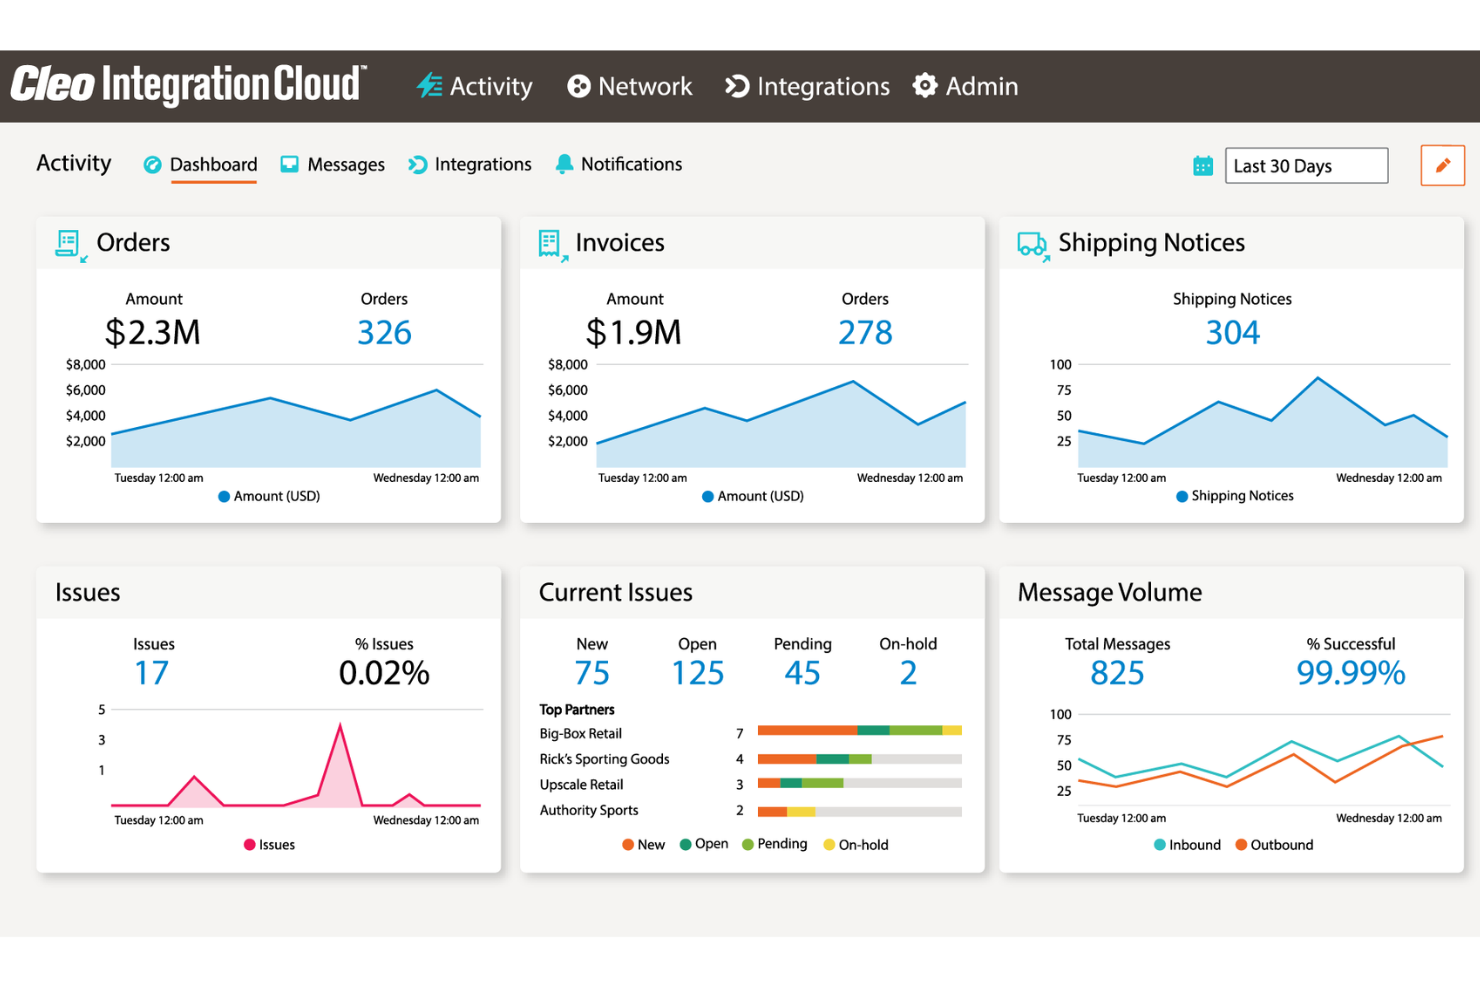Click the Invoices receipt icon
This screenshot has width=1480, height=987.
click(550, 243)
